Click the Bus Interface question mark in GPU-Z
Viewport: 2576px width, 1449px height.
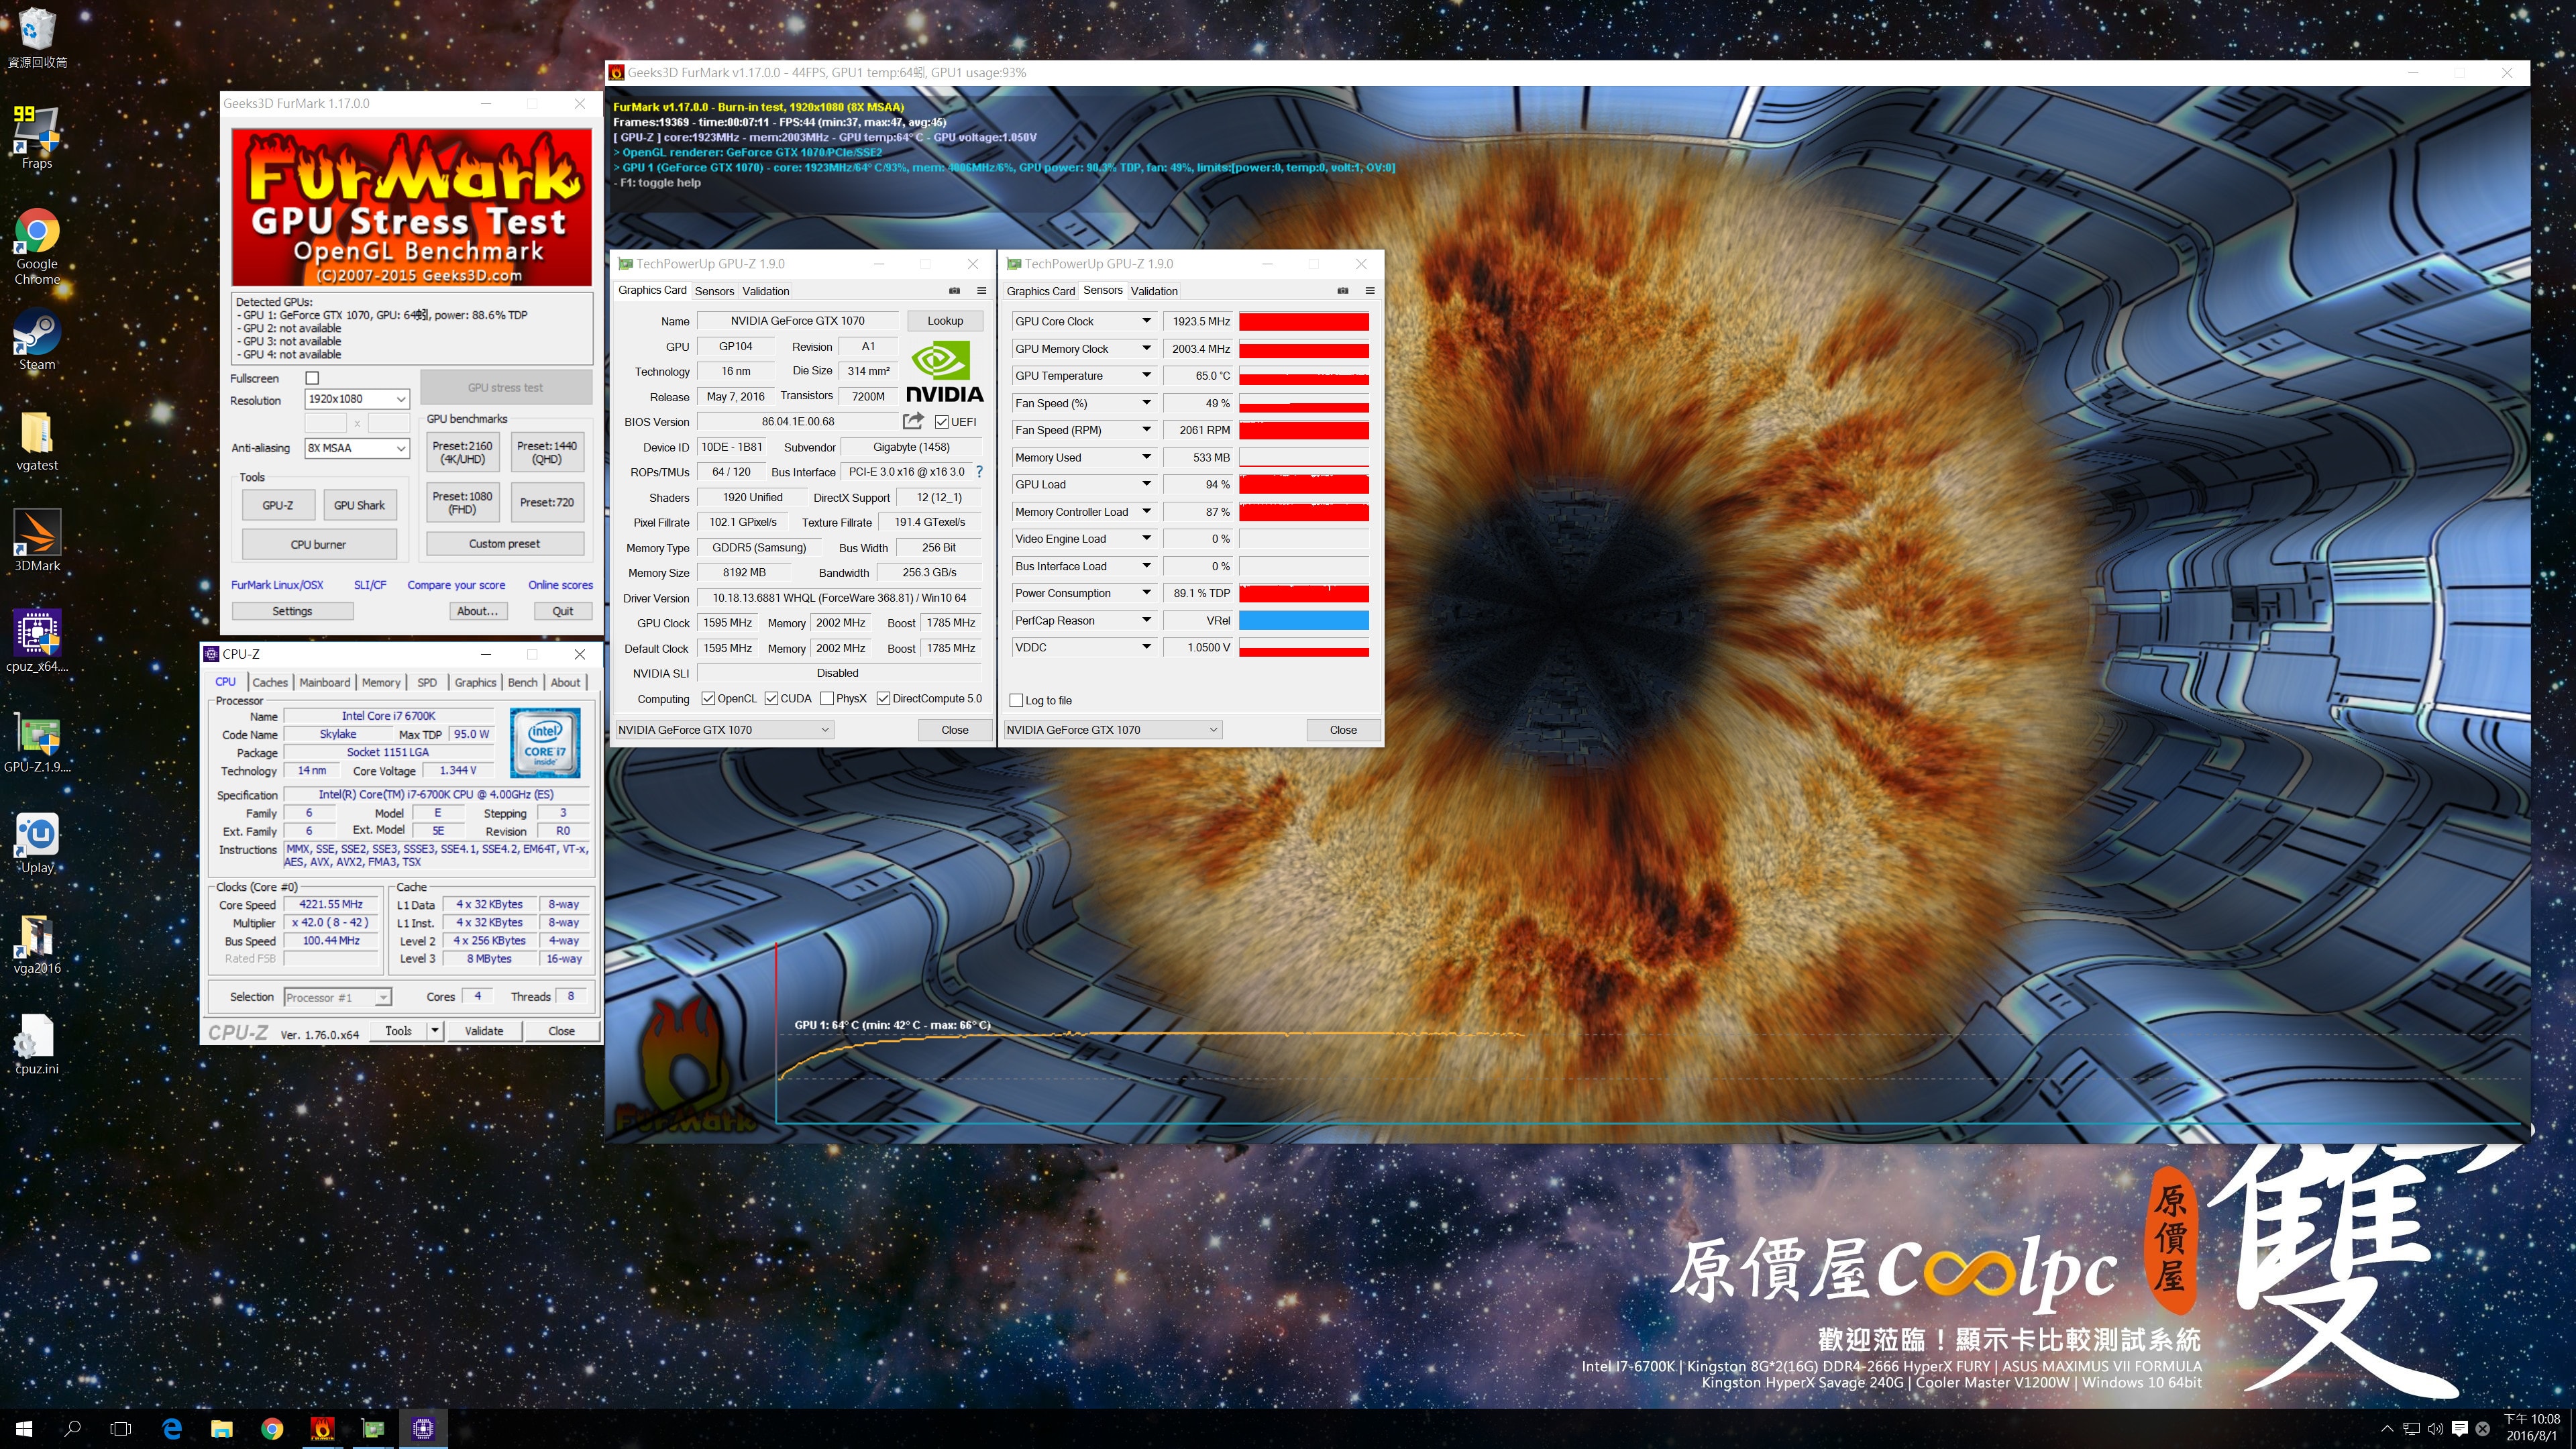point(979,472)
